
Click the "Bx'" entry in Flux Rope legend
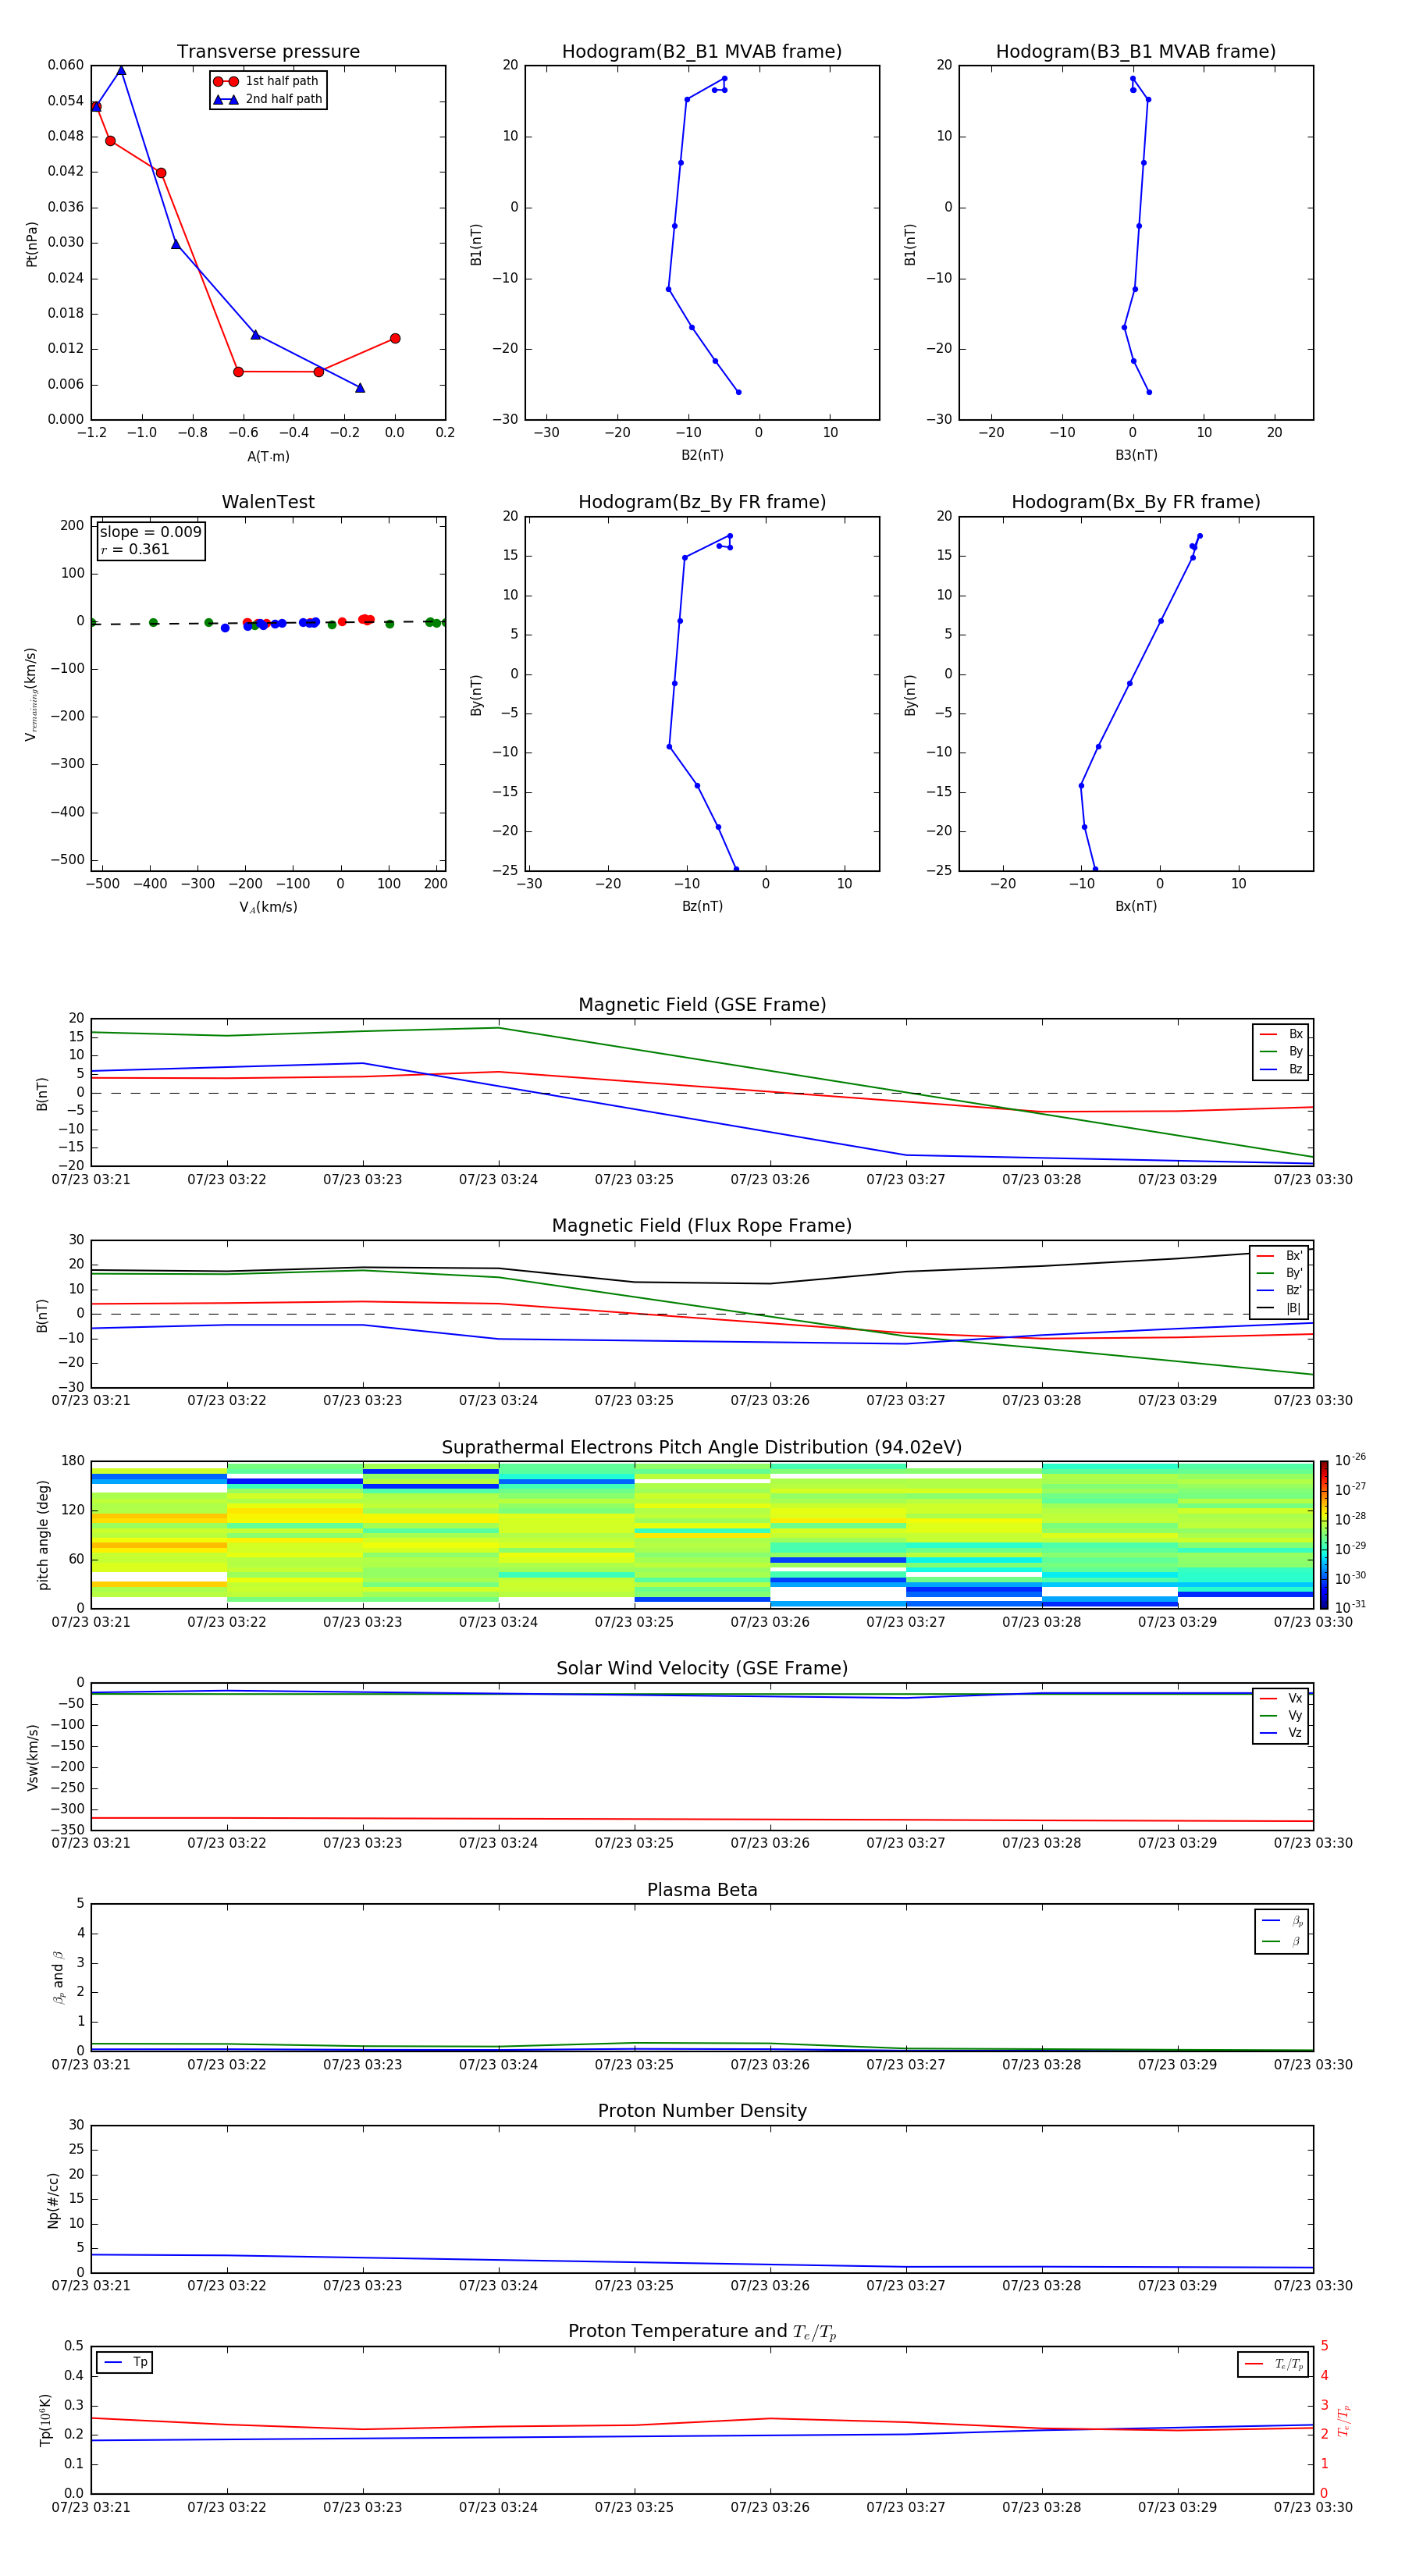(x=1280, y=1256)
